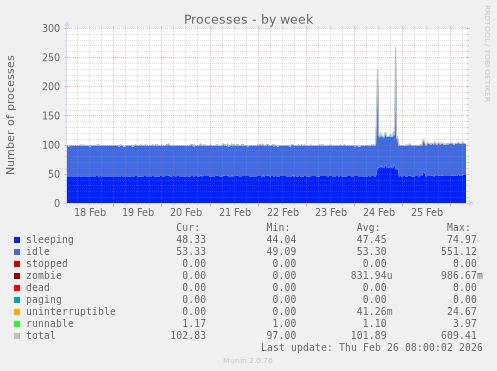Viewport: 497px width, 371px height.
Task: Click the 'Munin 2.0.76' version text
Action: click(248, 361)
